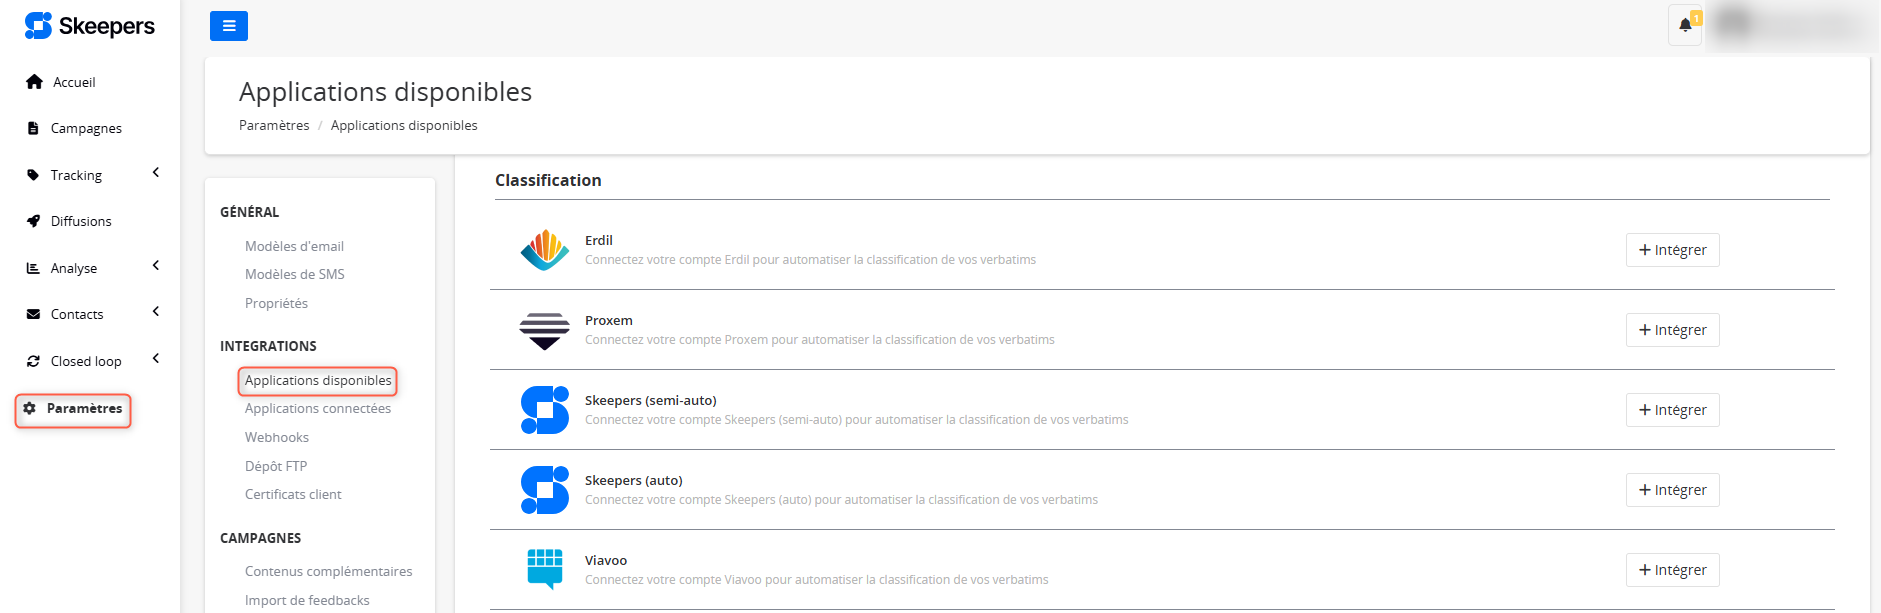This screenshot has height=613, width=1881.
Task: Click Intégrer for Proxem
Action: (1672, 330)
